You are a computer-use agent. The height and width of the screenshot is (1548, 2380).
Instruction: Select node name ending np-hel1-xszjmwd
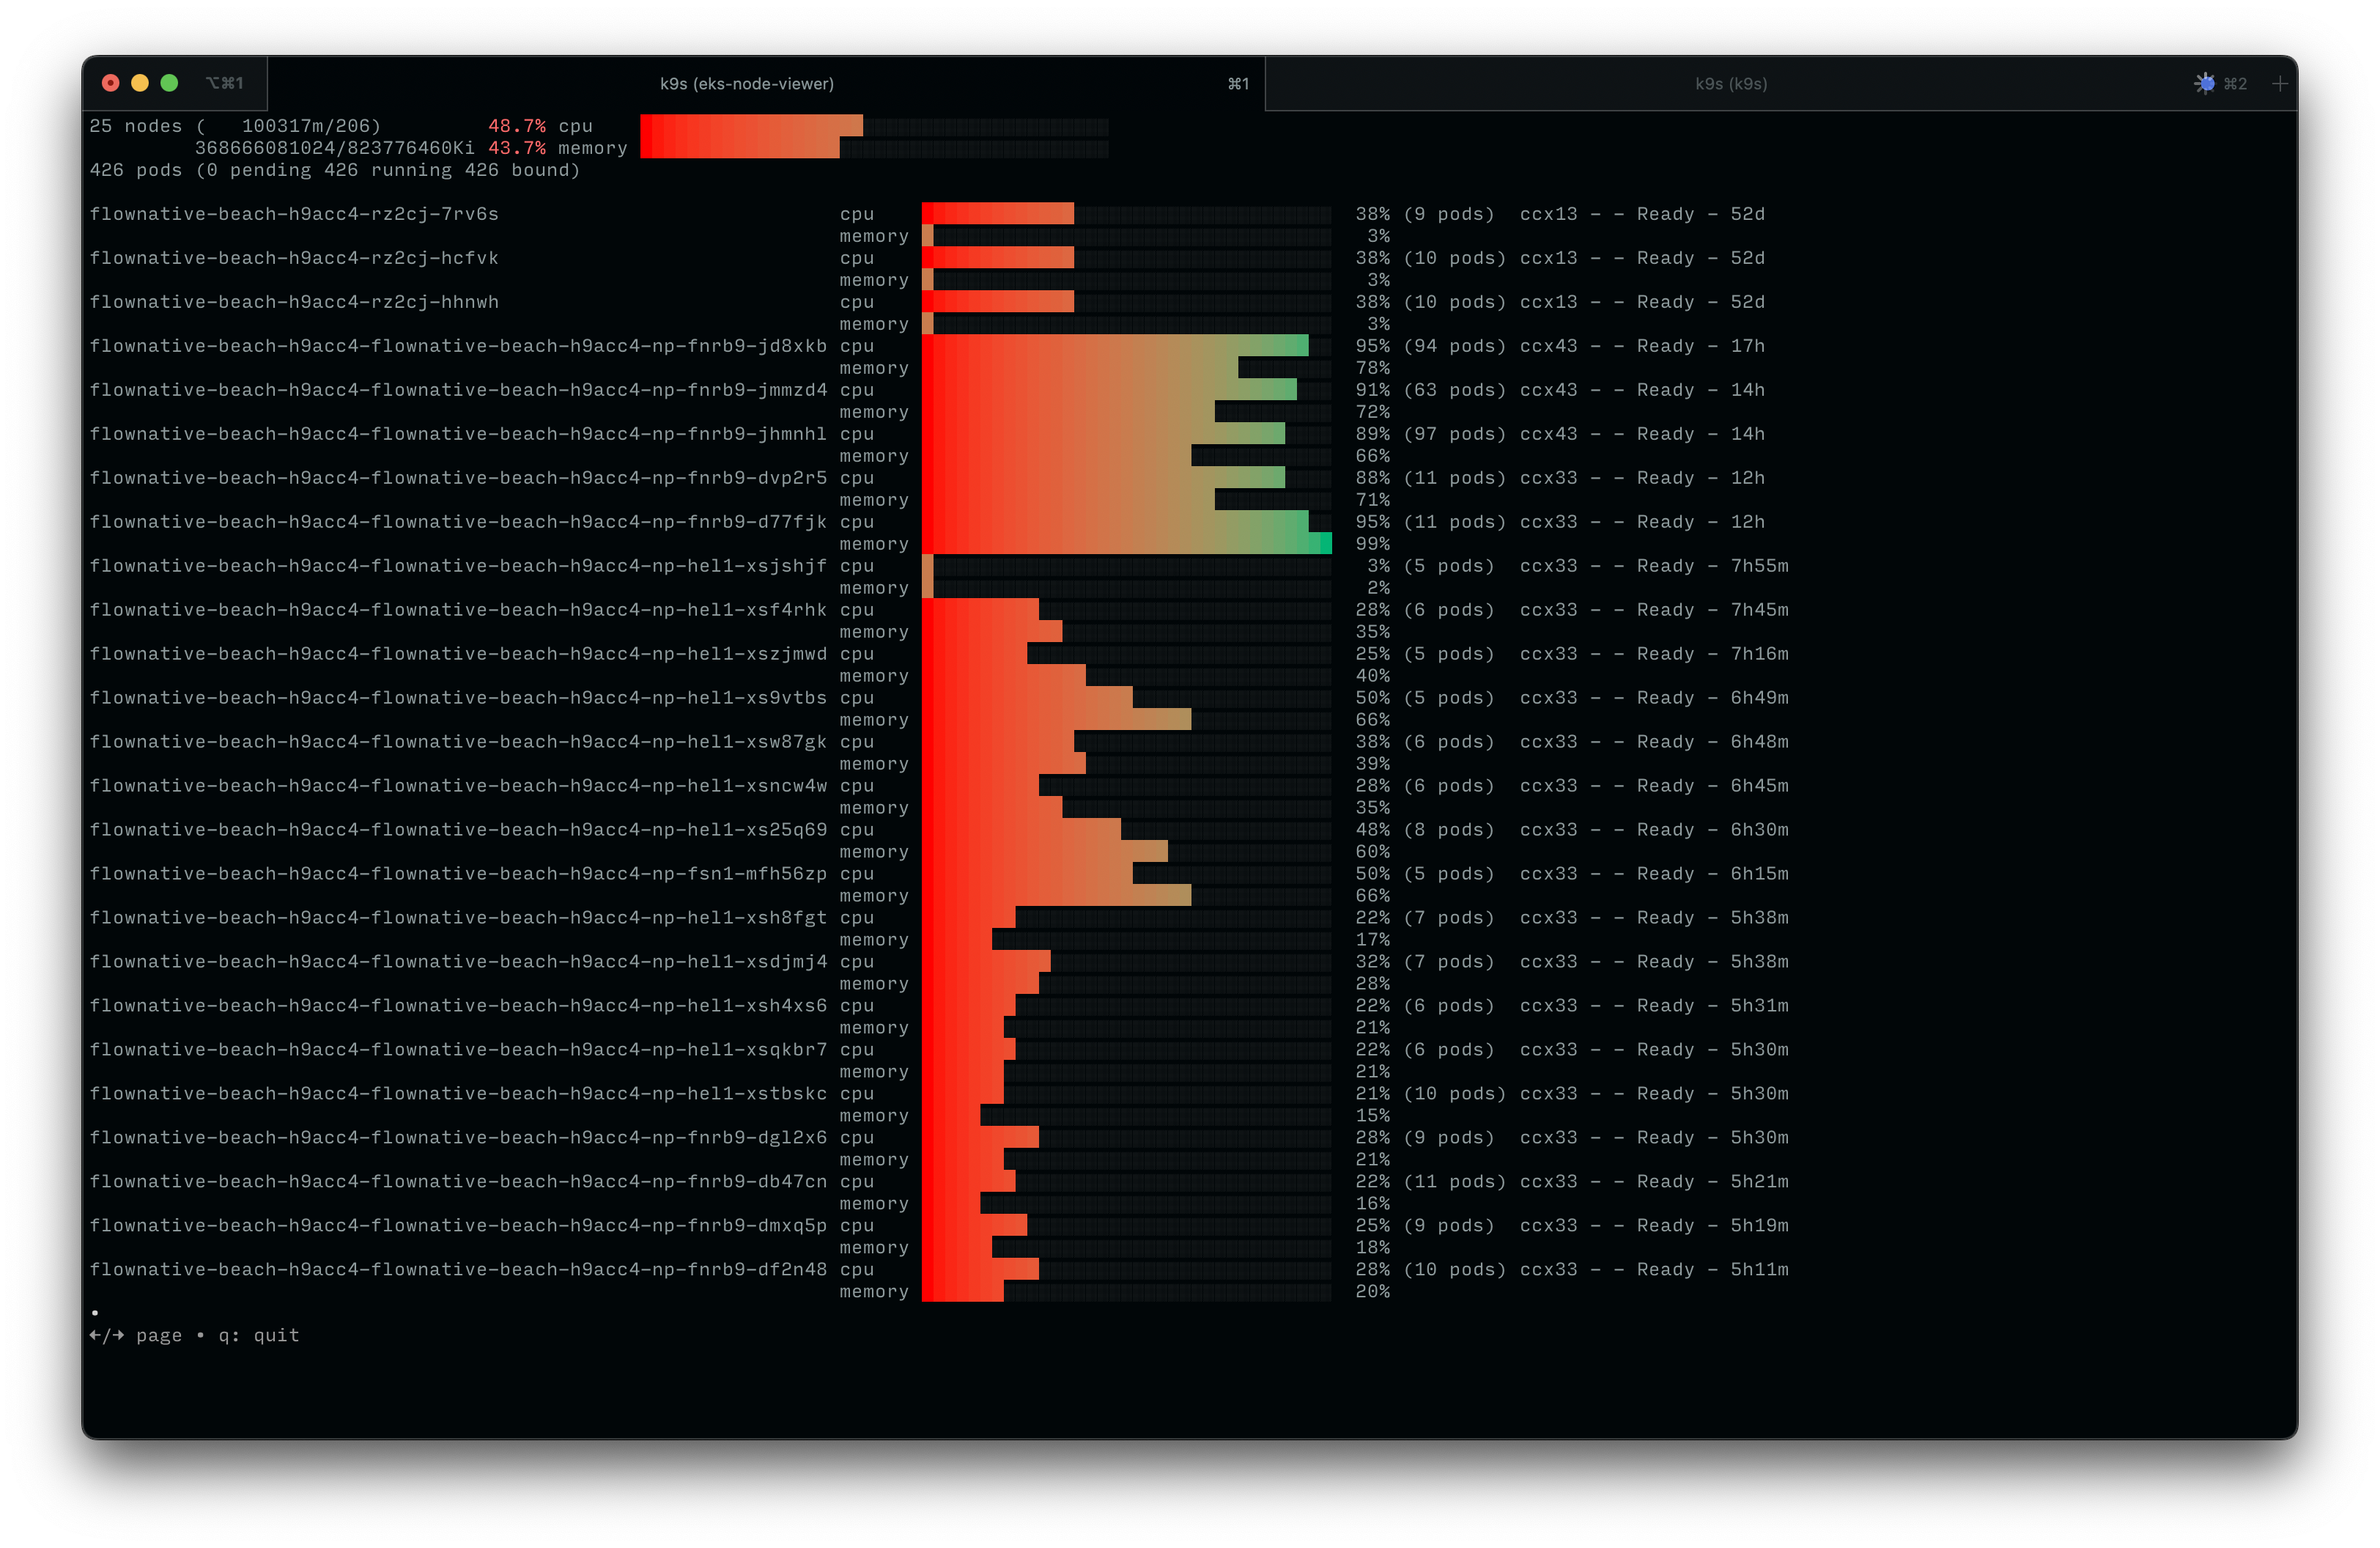(x=458, y=654)
